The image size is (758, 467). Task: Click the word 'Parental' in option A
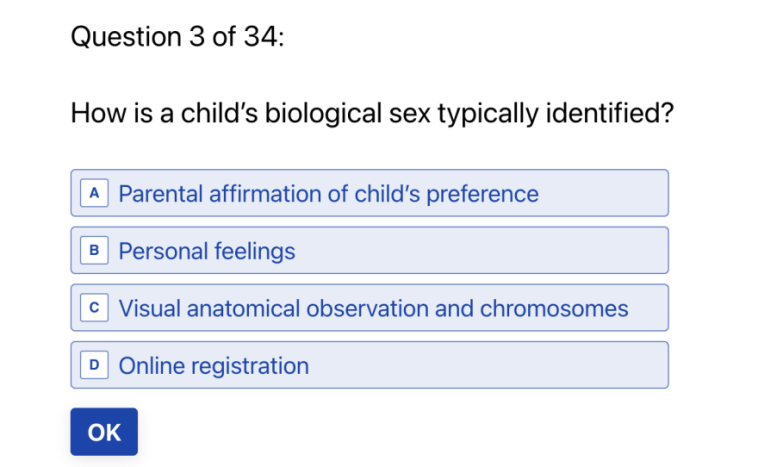(x=161, y=194)
